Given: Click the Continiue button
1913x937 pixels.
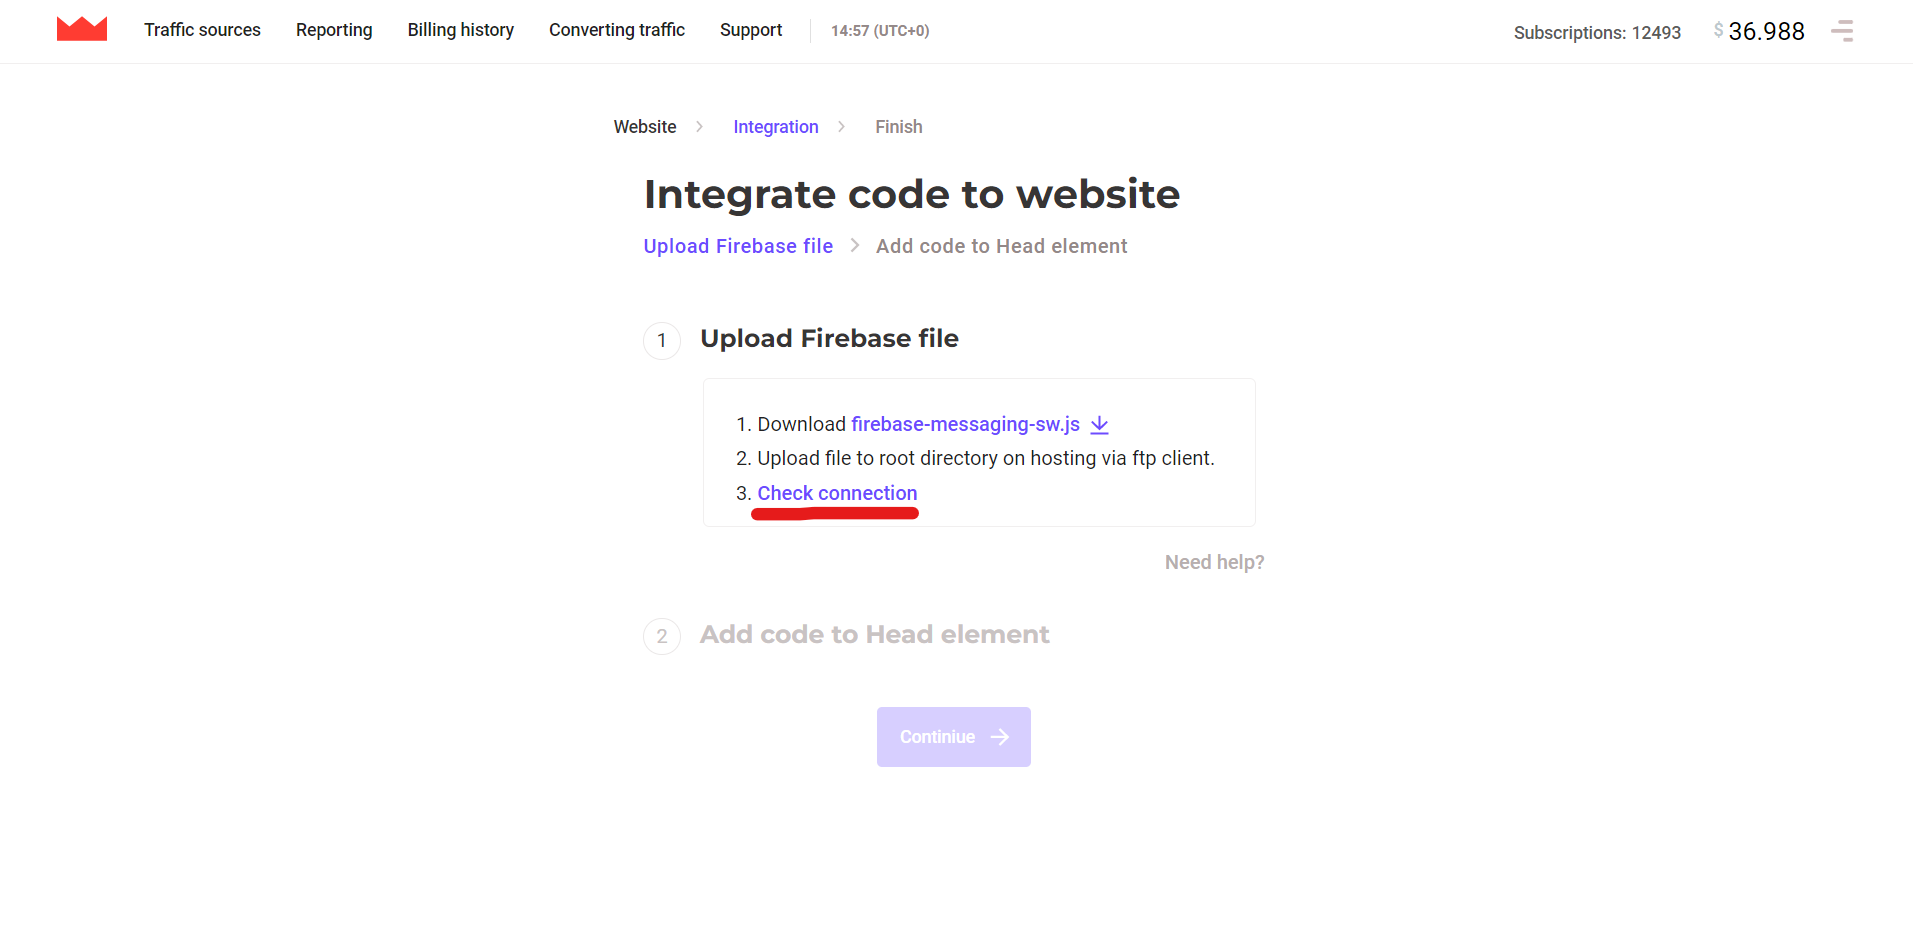Looking at the screenshot, I should pos(954,737).
